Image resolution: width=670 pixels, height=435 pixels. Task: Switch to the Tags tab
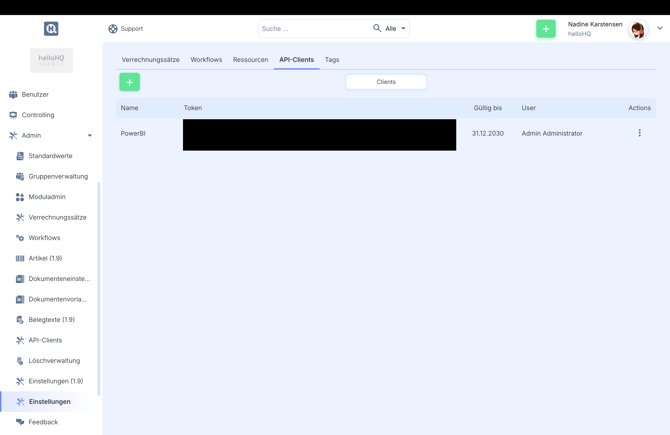pos(332,60)
